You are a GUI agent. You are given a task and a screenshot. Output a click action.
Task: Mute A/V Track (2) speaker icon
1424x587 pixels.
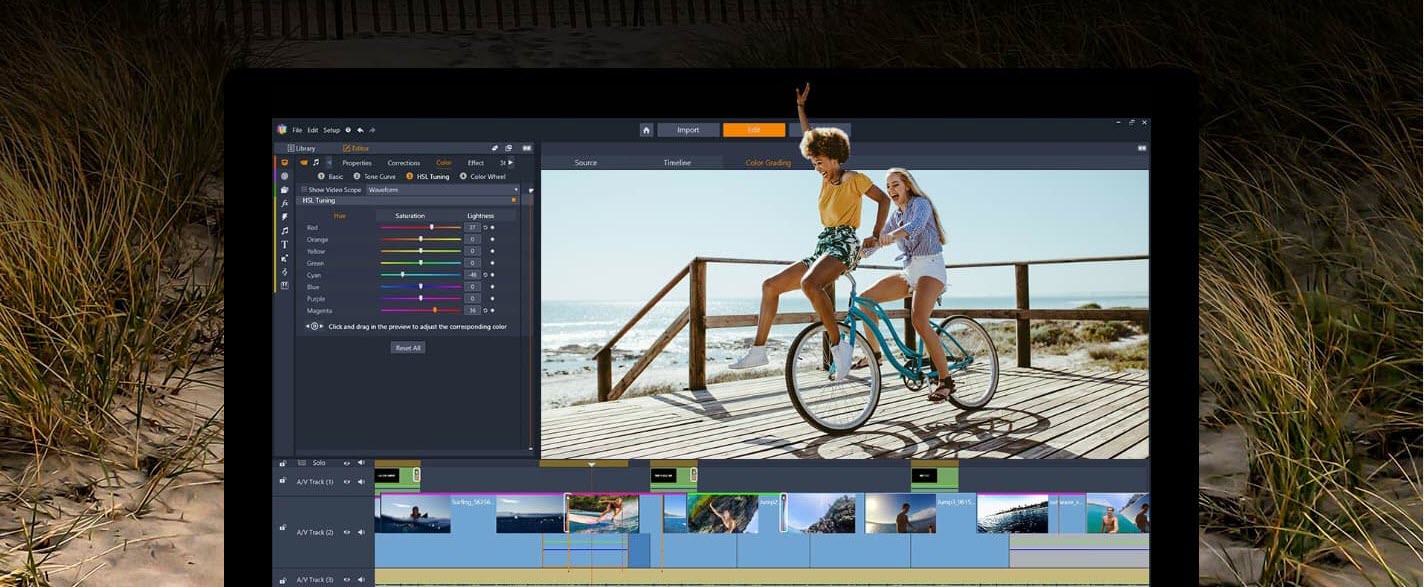click(x=361, y=532)
